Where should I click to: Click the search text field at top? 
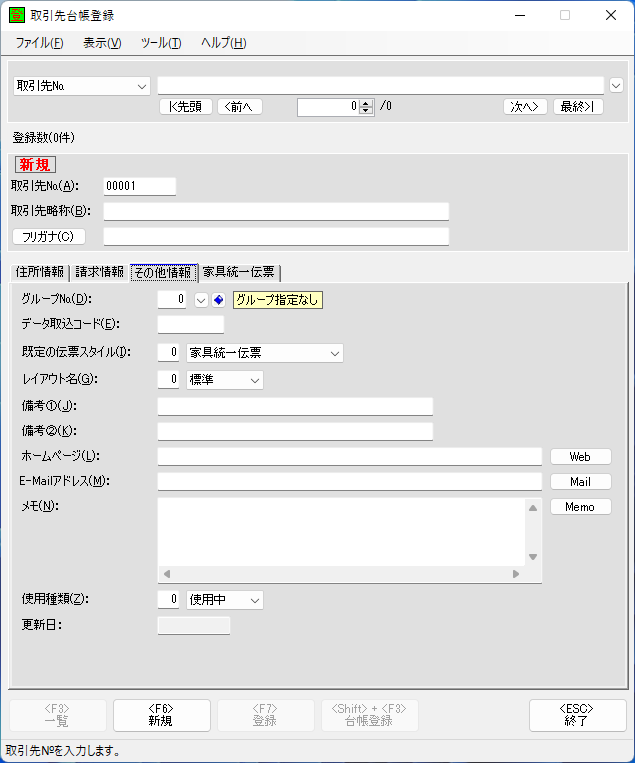381,86
